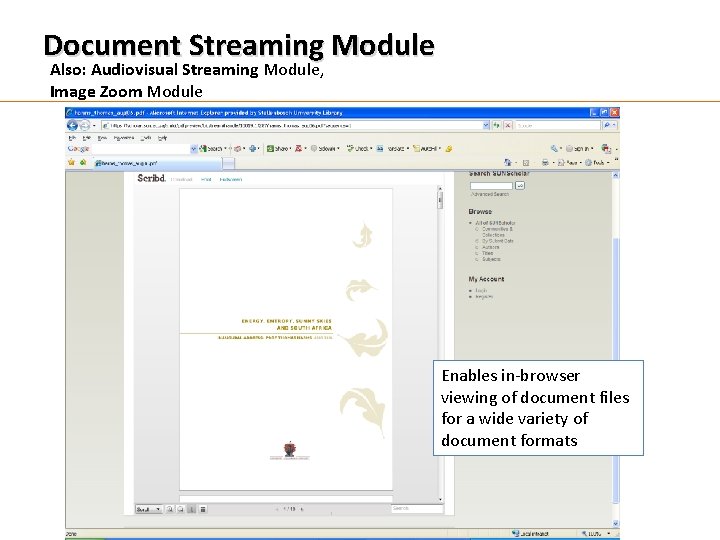Browse Communities & Collections link
Viewport: 720px width, 540px height.
(x=497, y=231)
